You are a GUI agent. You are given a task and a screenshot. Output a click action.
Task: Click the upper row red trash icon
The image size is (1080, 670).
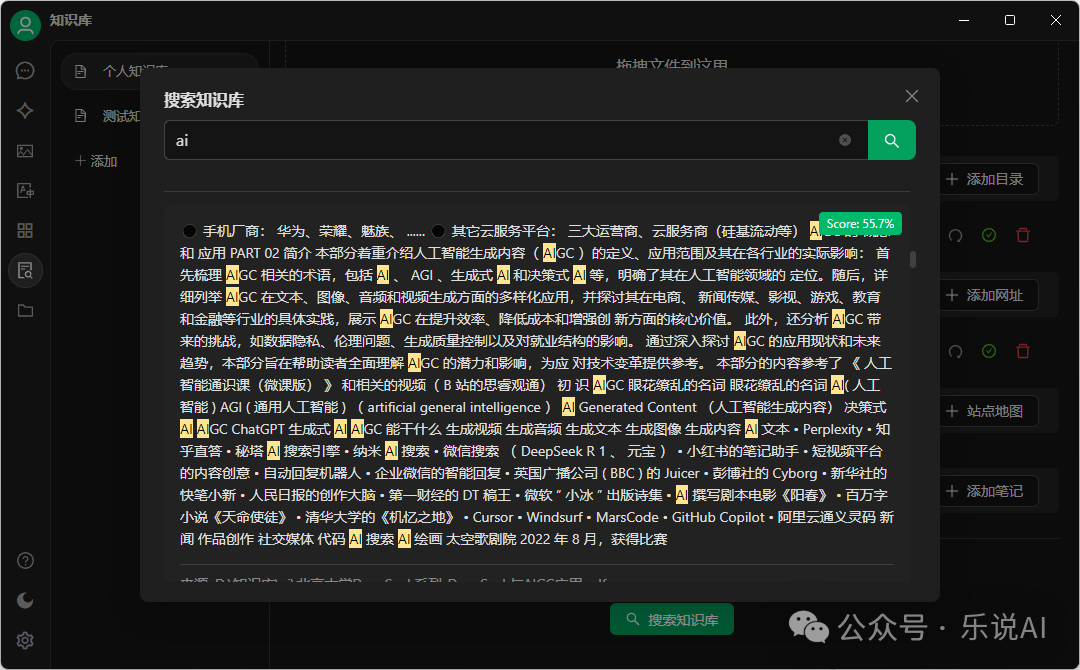[1023, 235]
